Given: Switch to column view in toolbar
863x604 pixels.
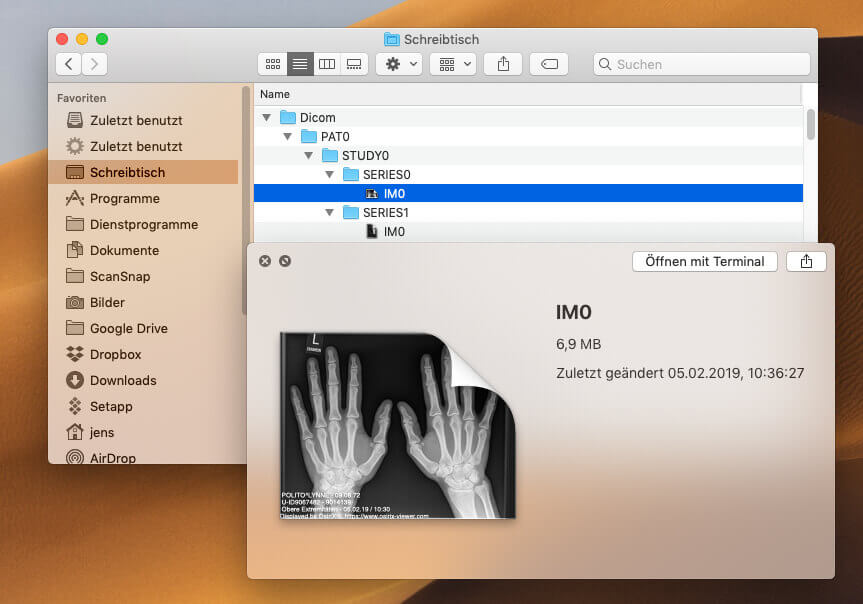Looking at the screenshot, I should point(327,64).
